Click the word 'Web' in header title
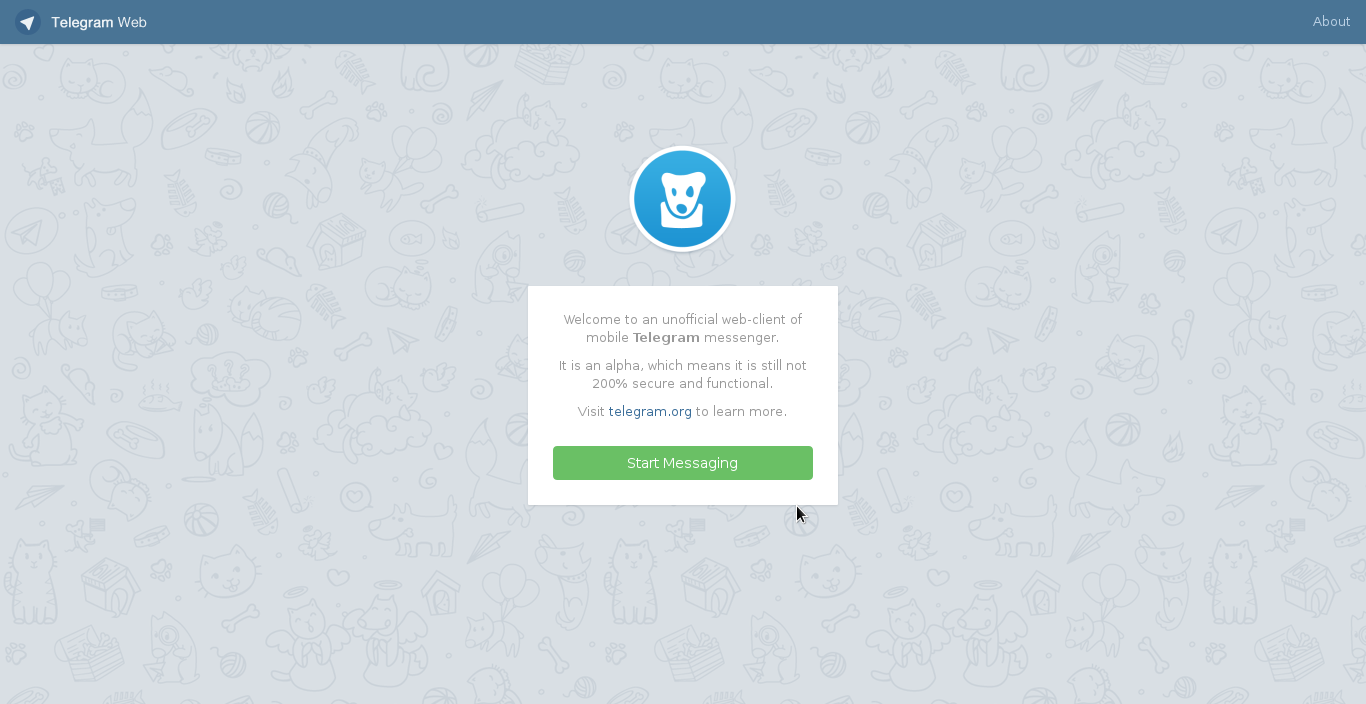1366x704 pixels. pyautogui.click(x=132, y=22)
